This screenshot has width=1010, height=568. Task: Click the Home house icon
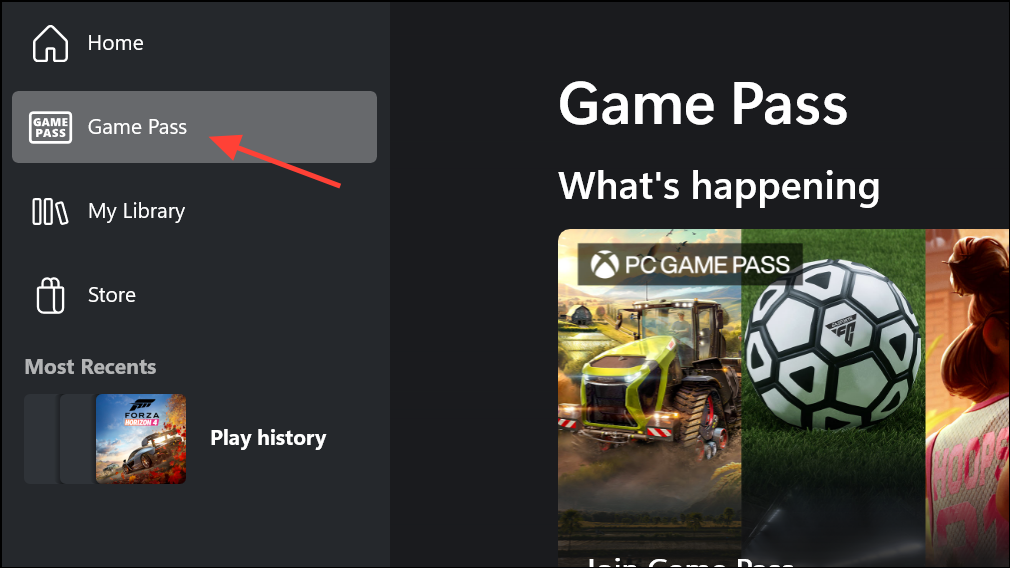(50, 43)
